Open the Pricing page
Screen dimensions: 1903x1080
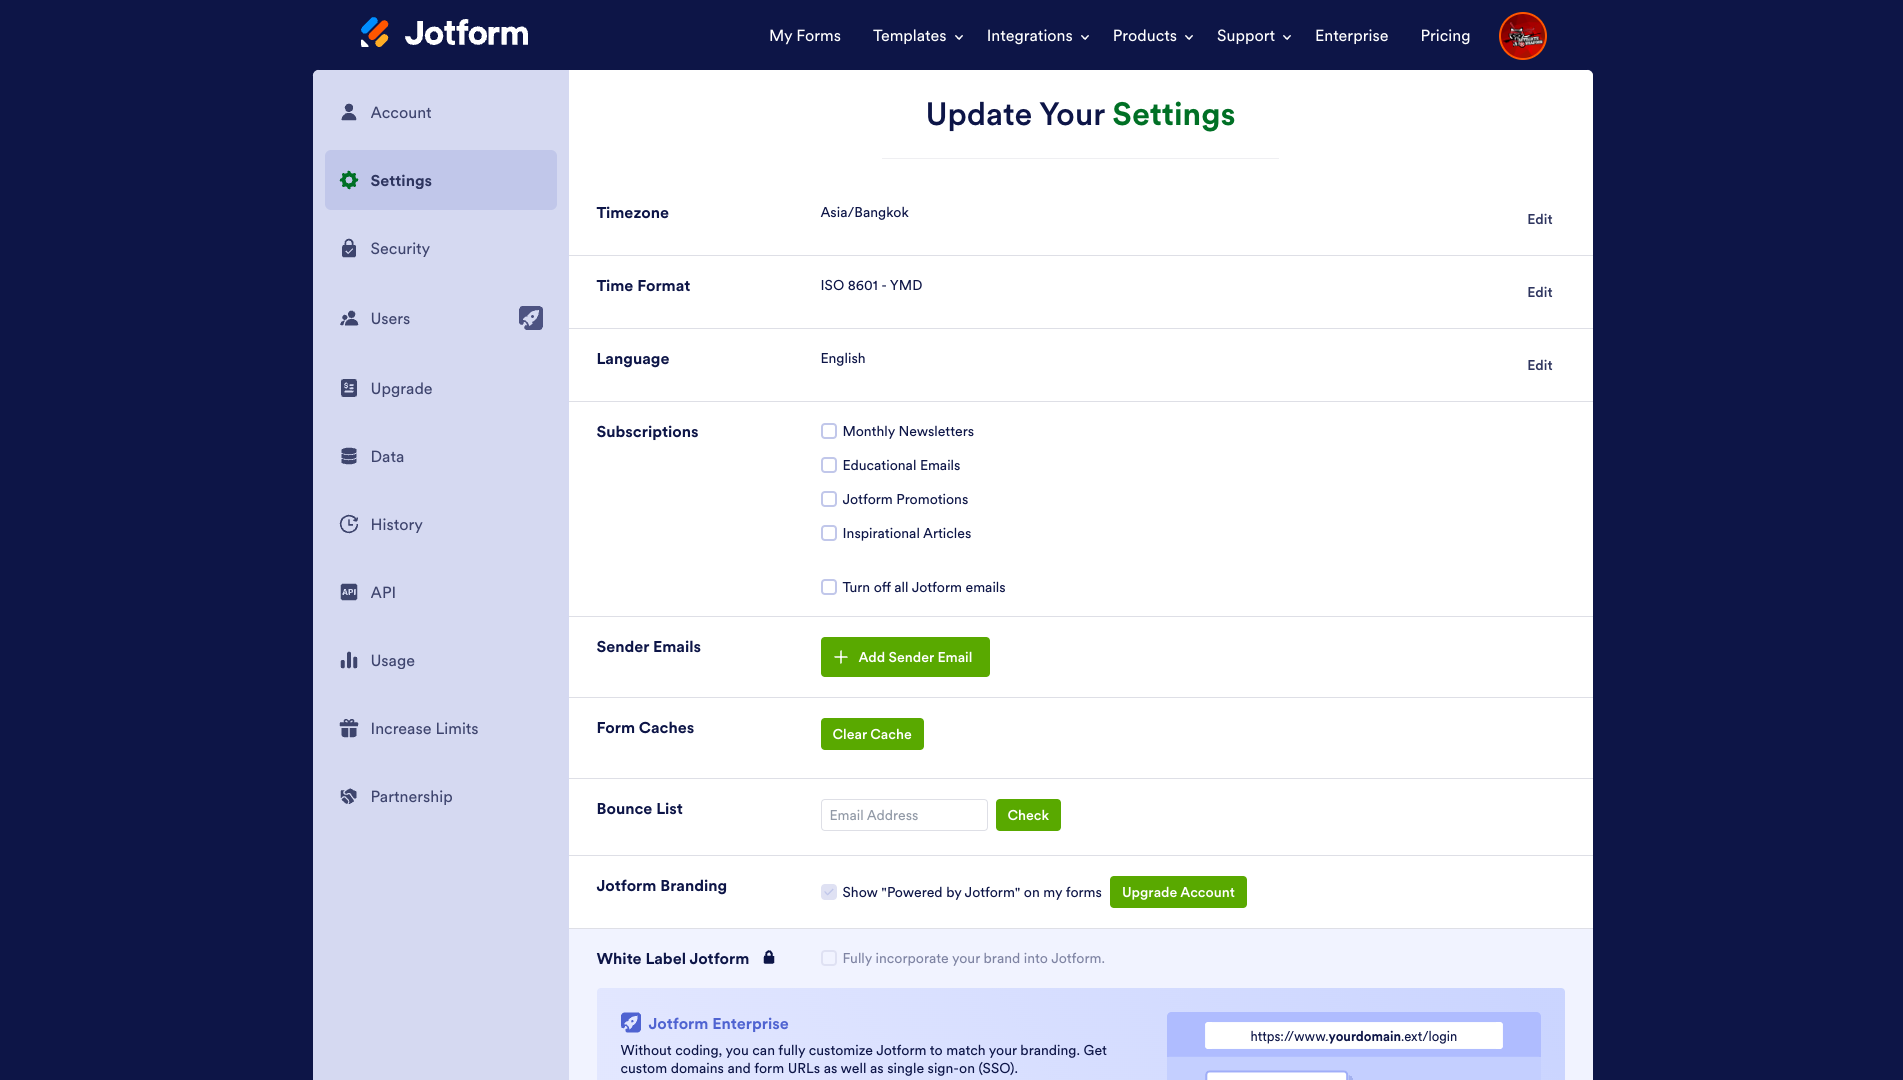pos(1445,36)
